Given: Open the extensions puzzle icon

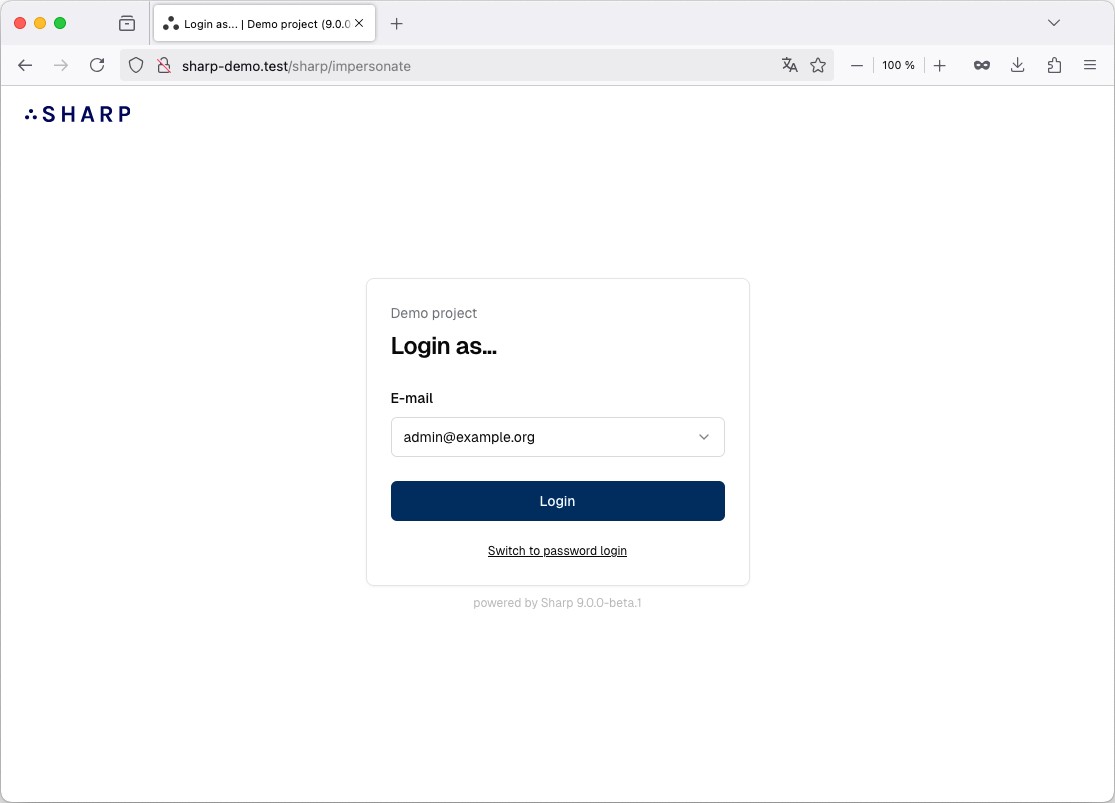Looking at the screenshot, I should [1054, 65].
